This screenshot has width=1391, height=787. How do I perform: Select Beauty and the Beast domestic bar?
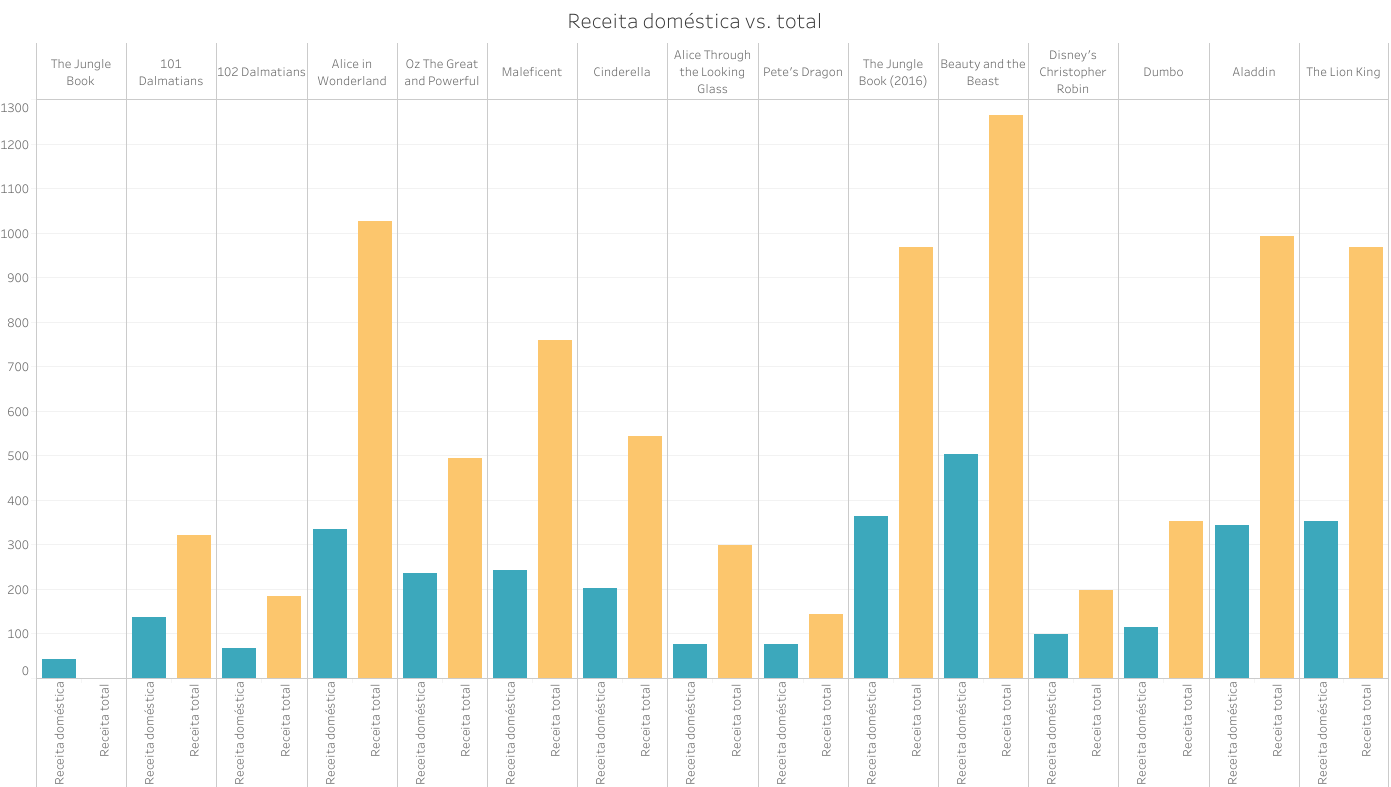click(961, 566)
